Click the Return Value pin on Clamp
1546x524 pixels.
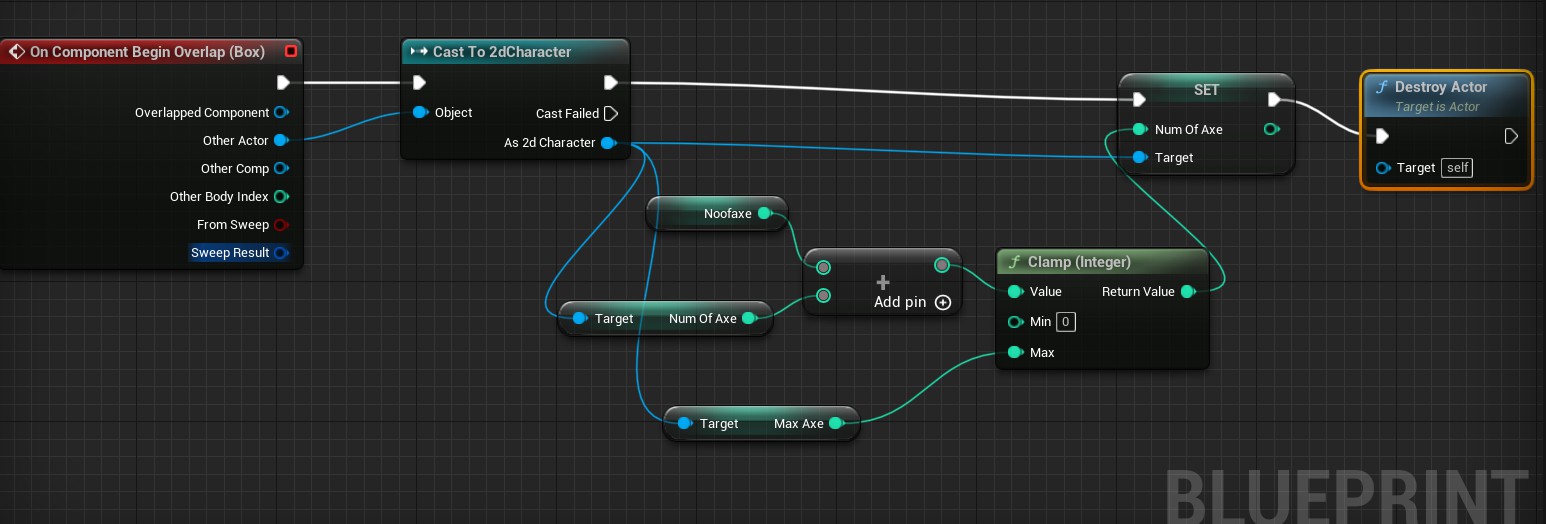click(x=1187, y=292)
